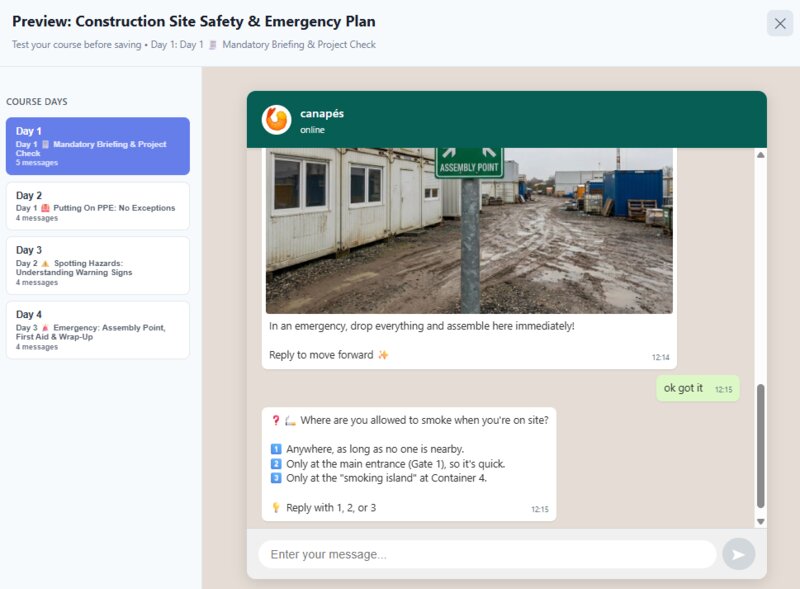The image size is (800, 589).
Task: Click the red question mark icon
Action: click(x=276, y=421)
